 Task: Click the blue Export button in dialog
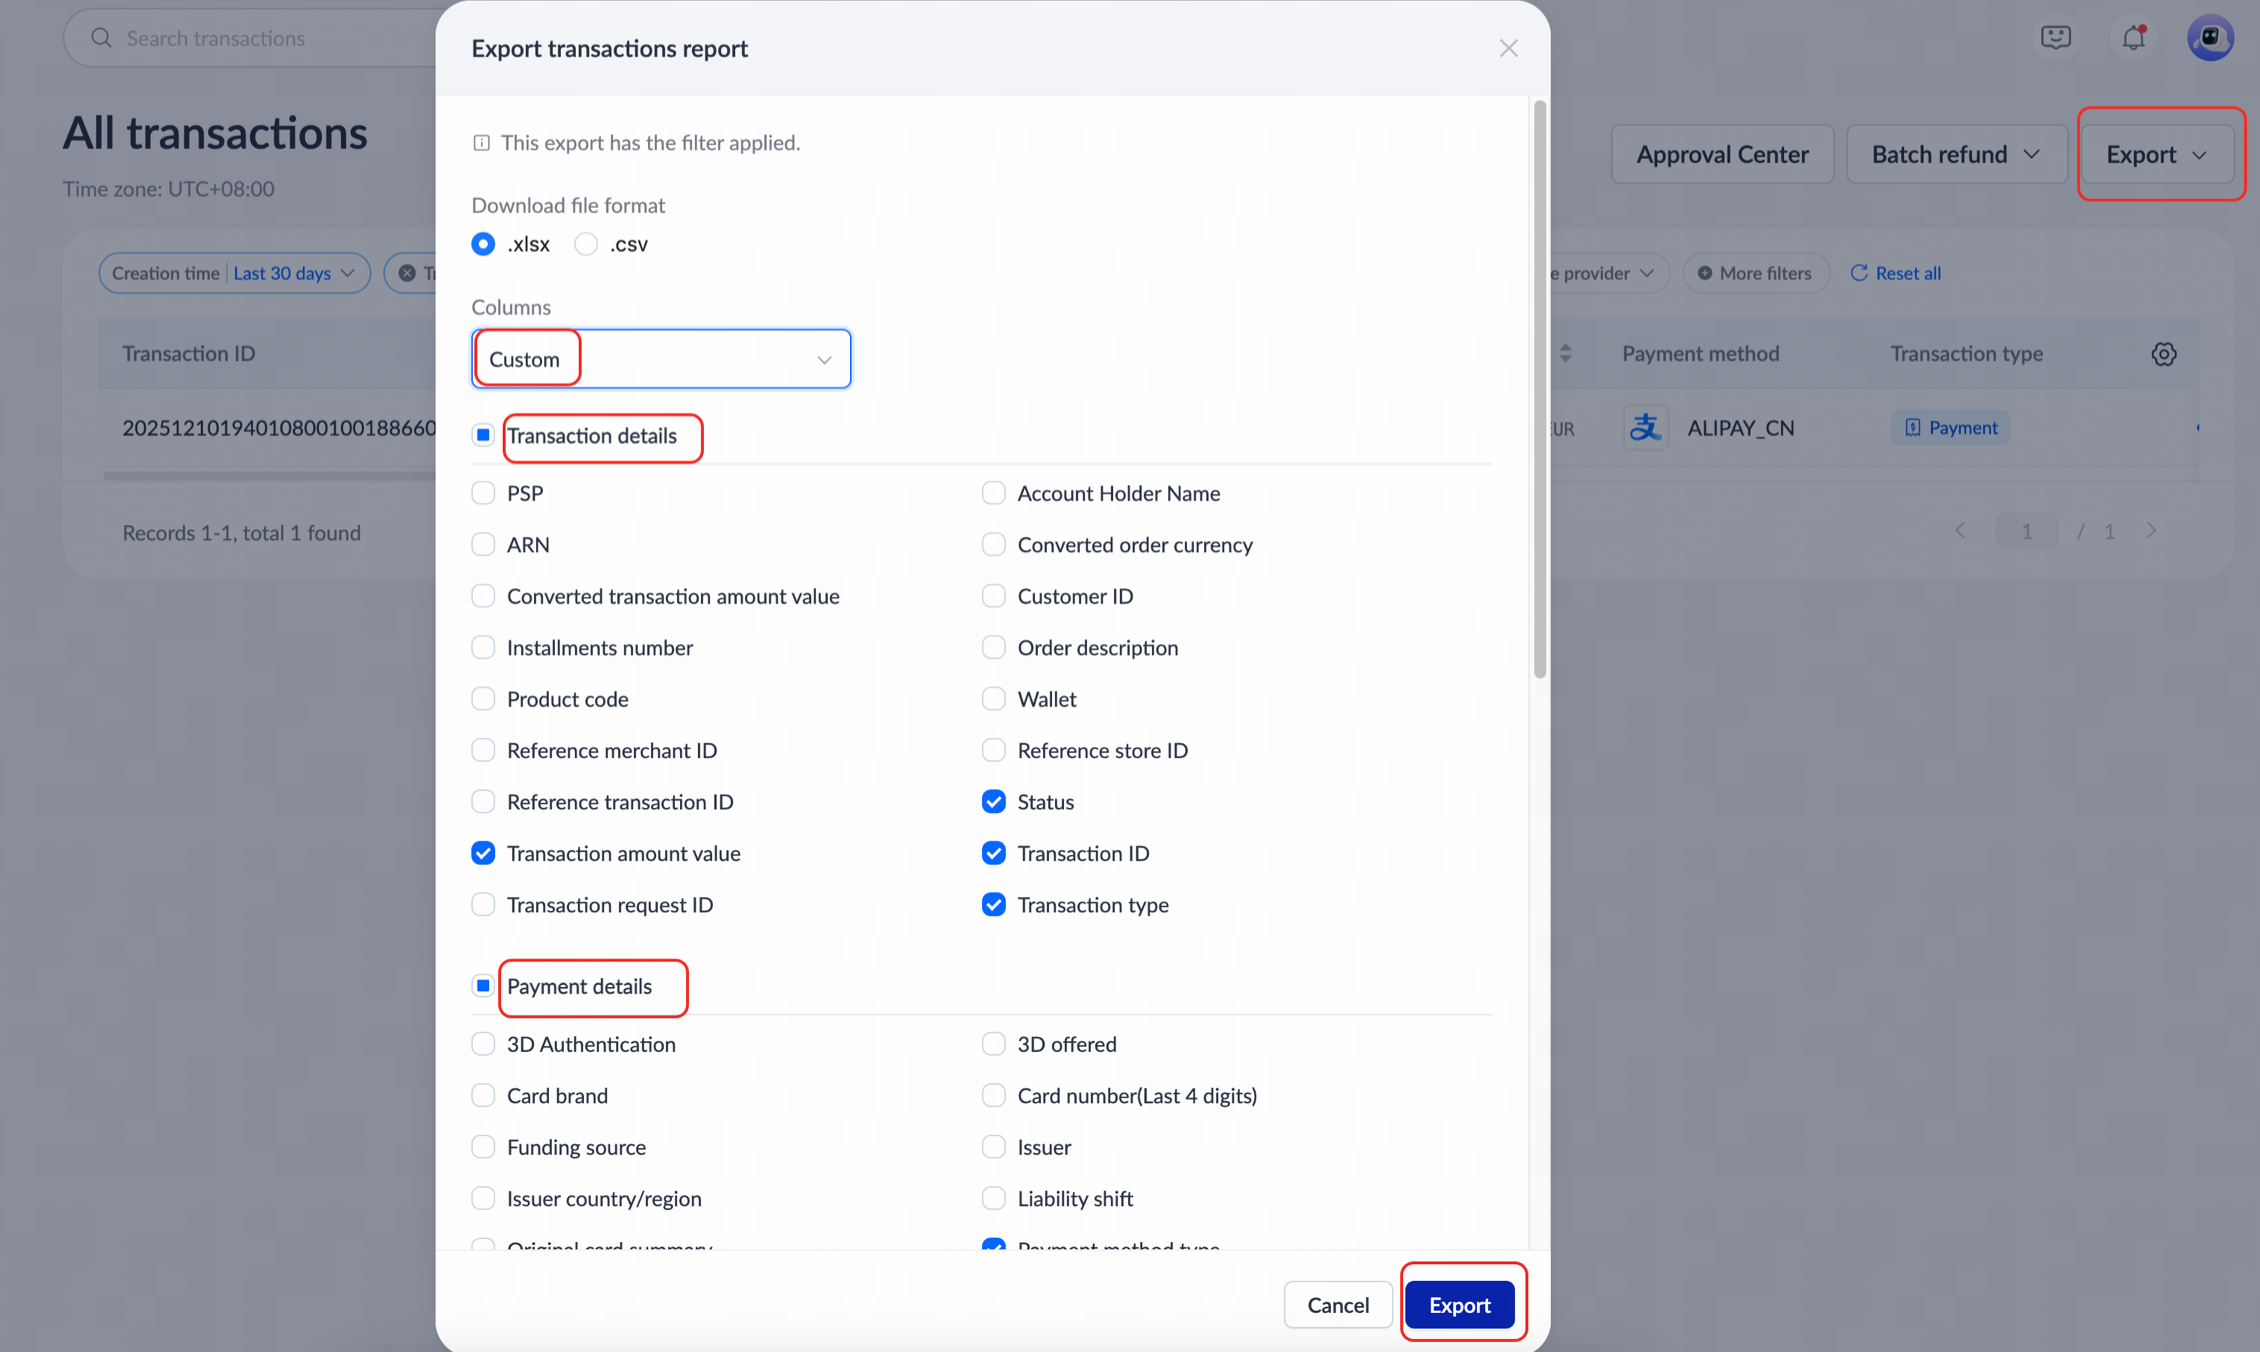[x=1459, y=1305]
